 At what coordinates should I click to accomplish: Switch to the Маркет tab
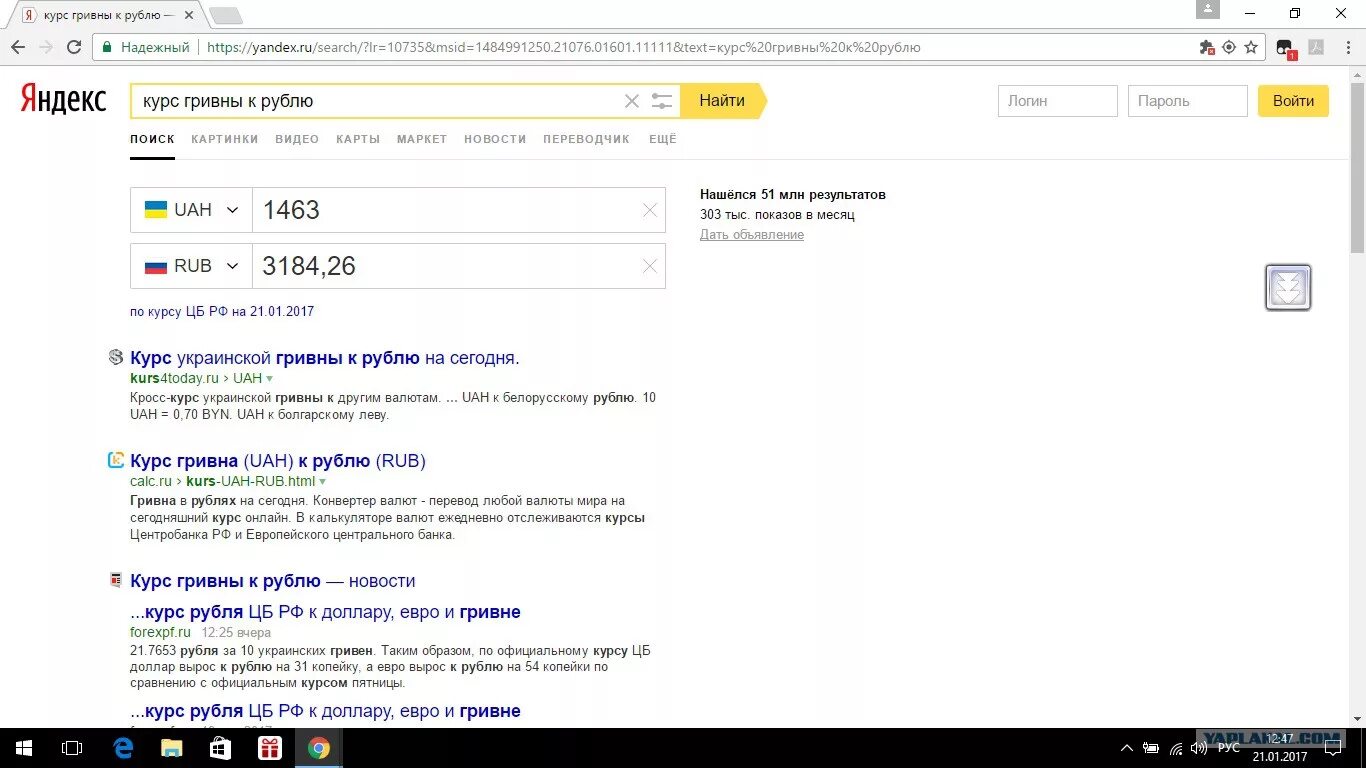[x=422, y=139]
